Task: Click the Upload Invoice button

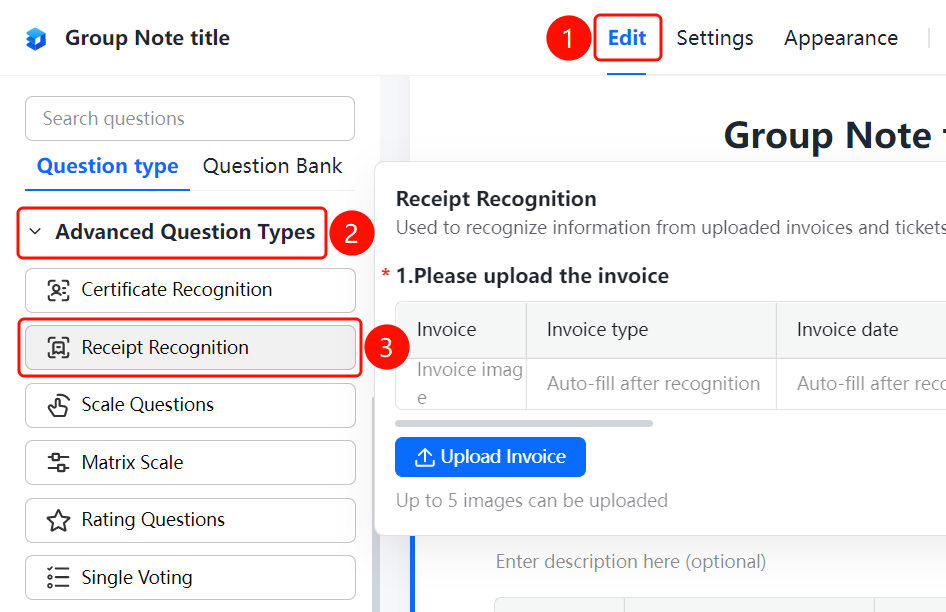Action: pyautogui.click(x=490, y=457)
